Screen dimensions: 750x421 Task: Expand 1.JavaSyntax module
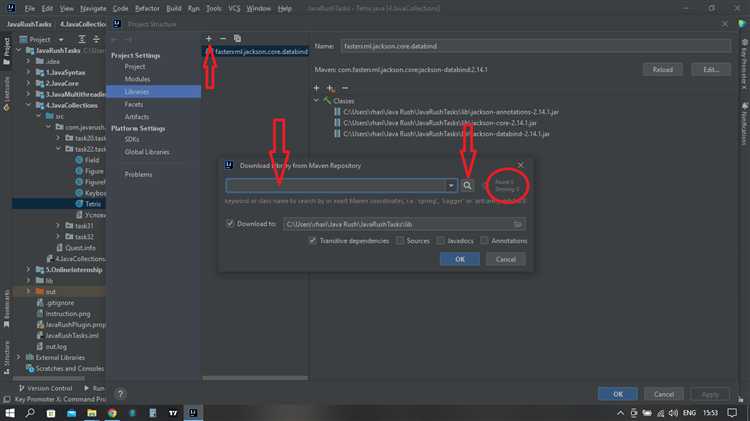click(x=28, y=72)
